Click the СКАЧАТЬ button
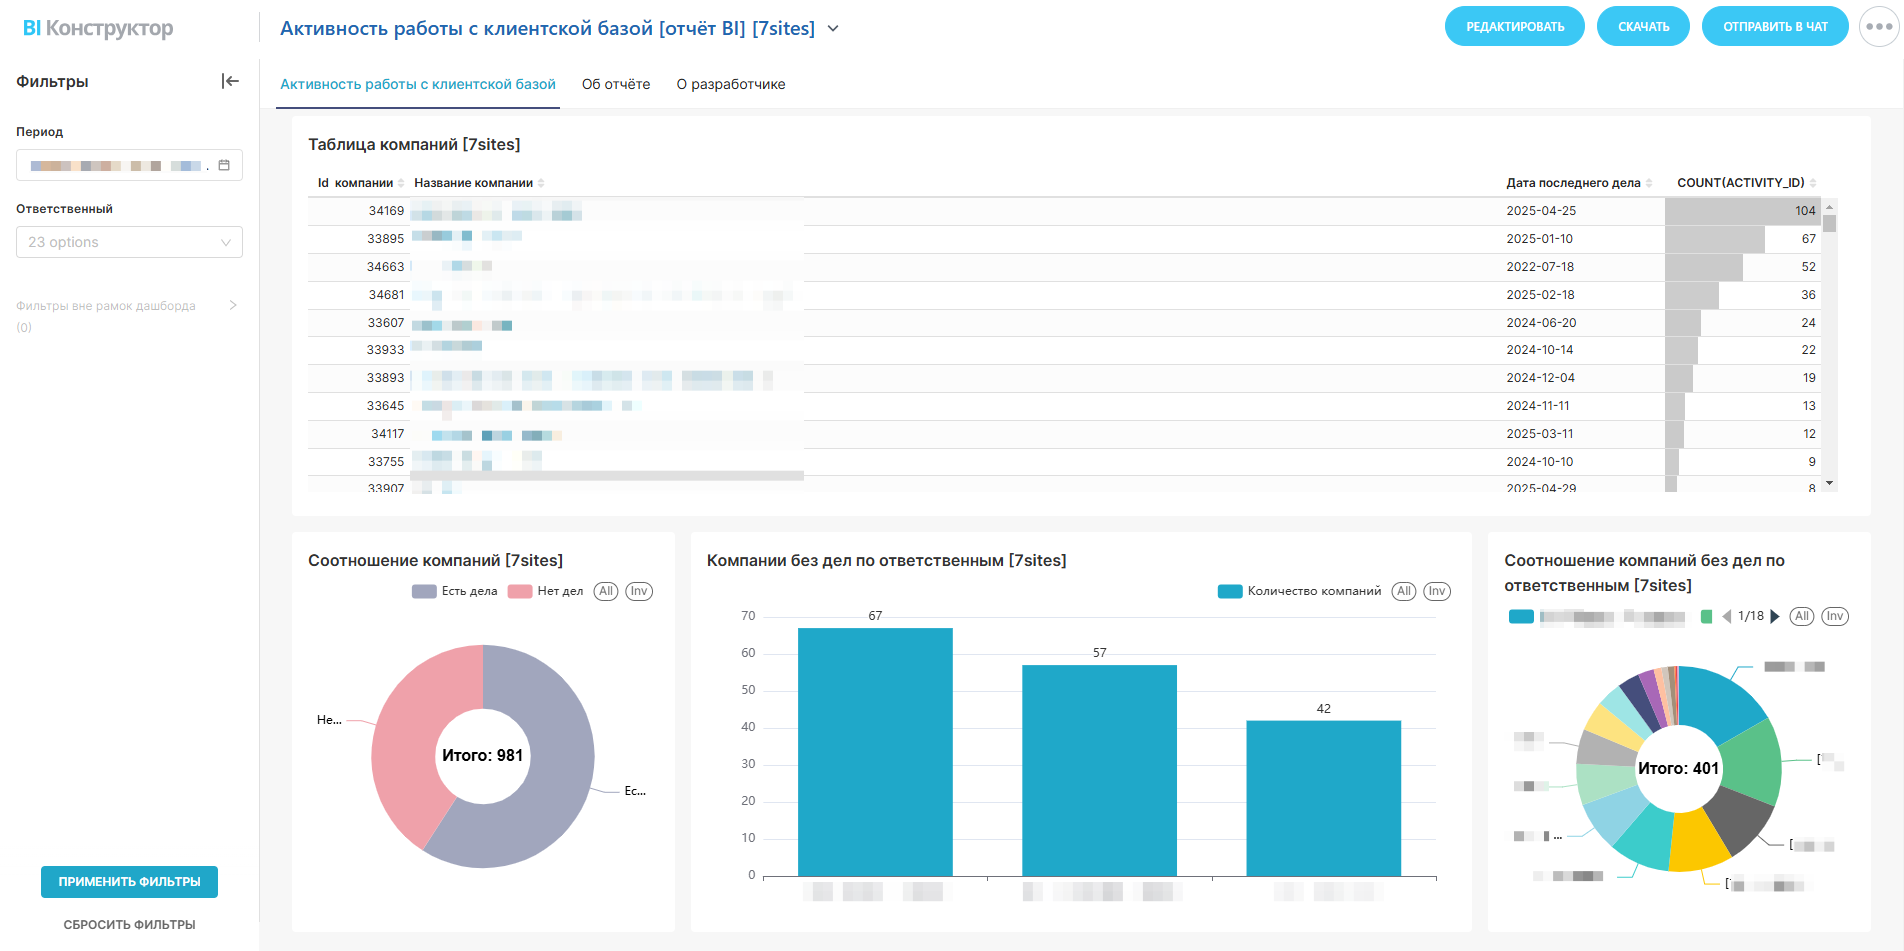Viewport: 1904px width, 951px height. (x=1643, y=27)
